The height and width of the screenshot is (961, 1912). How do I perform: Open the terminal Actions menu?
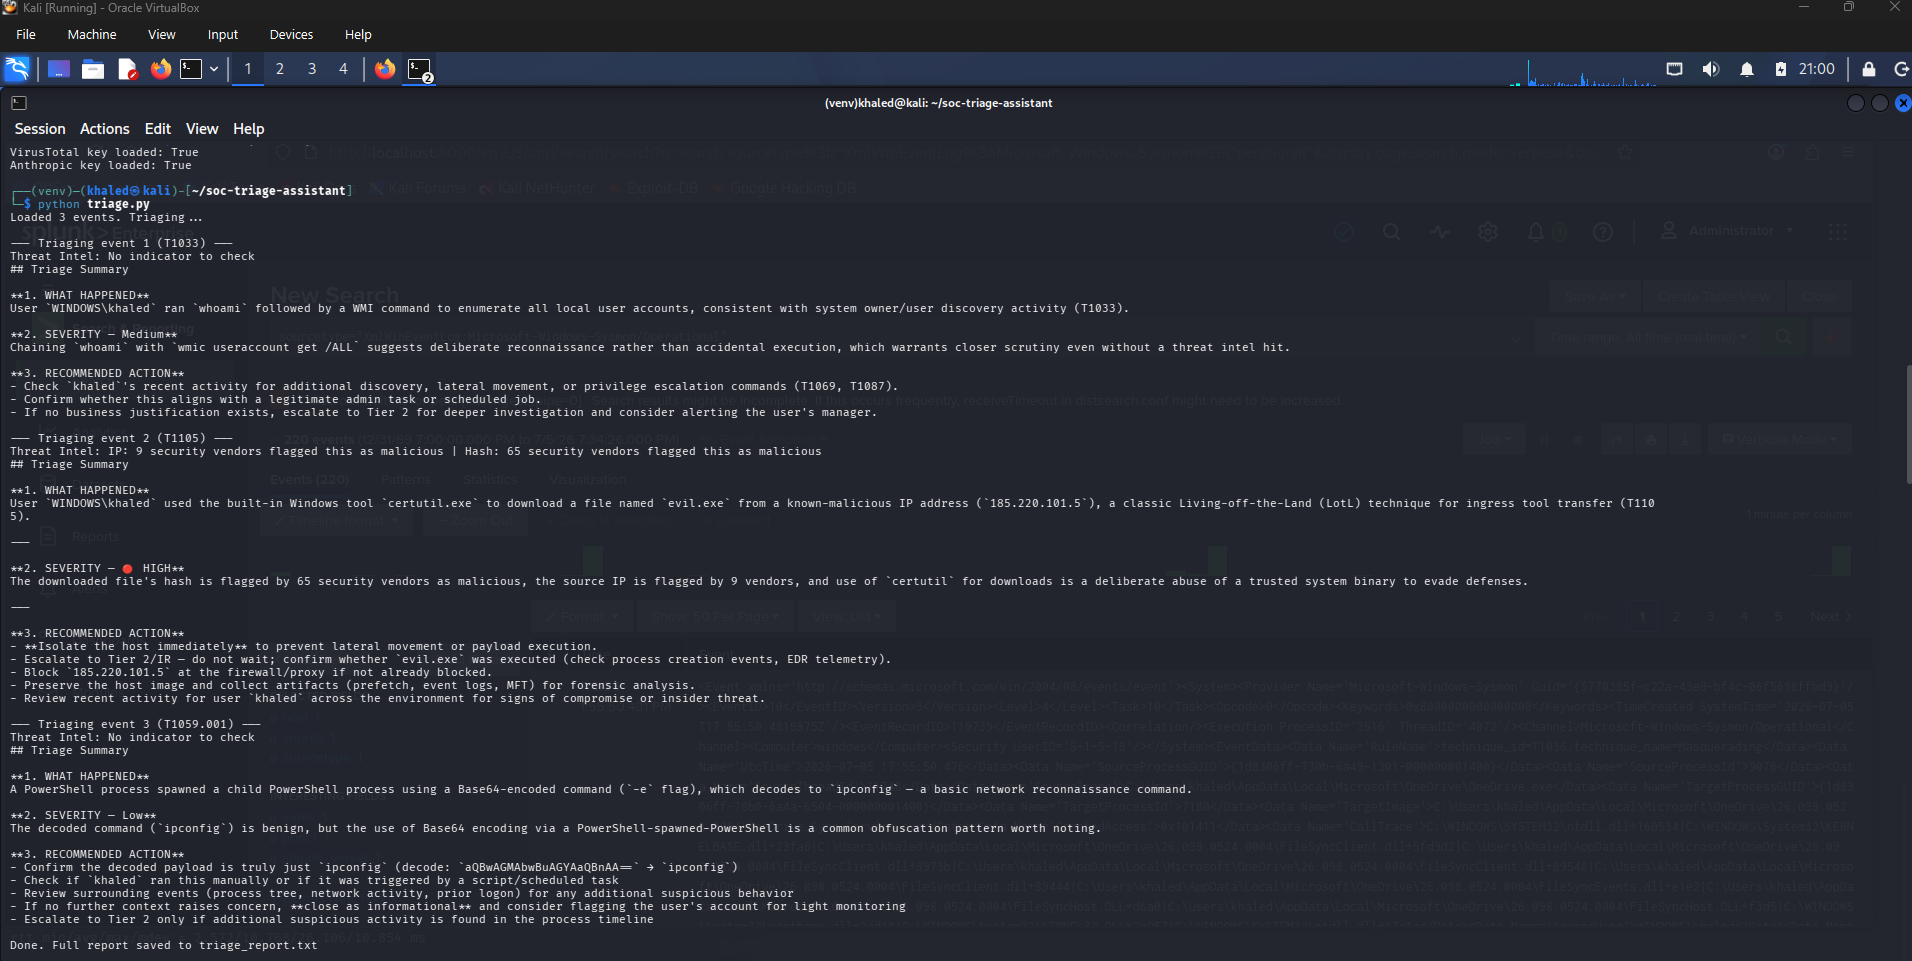pyautogui.click(x=105, y=129)
